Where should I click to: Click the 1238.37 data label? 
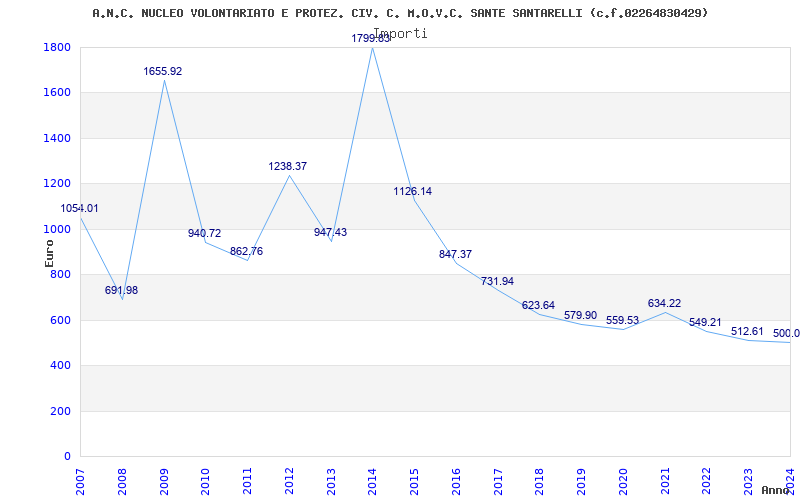click(288, 166)
